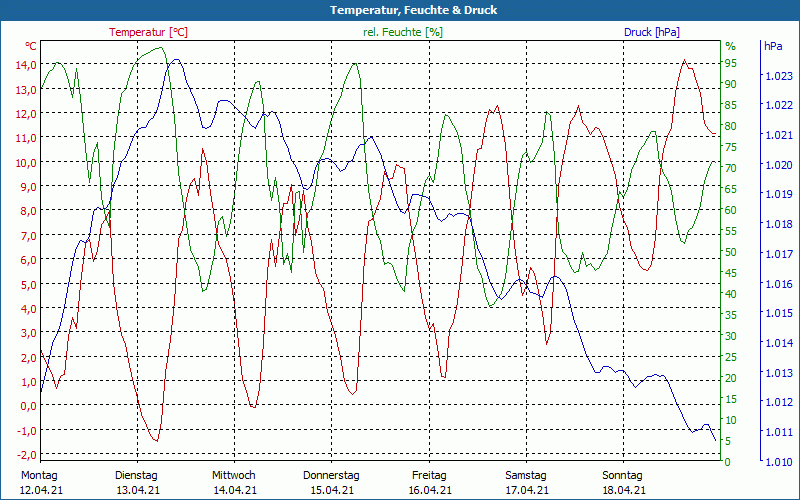This screenshot has width=800, height=500.
Task: Select the green rel. Feuchte [%] legend label
Action: 402,32
